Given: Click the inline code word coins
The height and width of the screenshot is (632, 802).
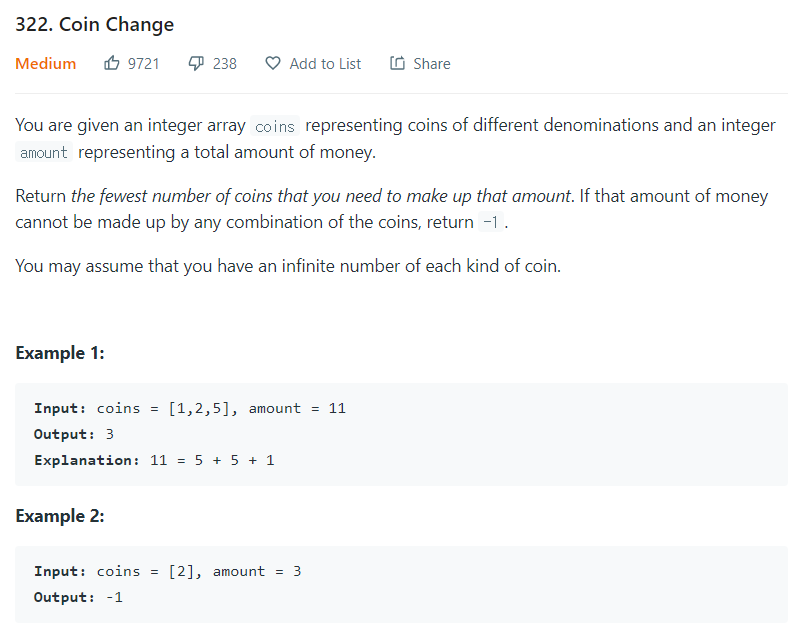Looking at the screenshot, I should pyautogui.click(x=275, y=126).
